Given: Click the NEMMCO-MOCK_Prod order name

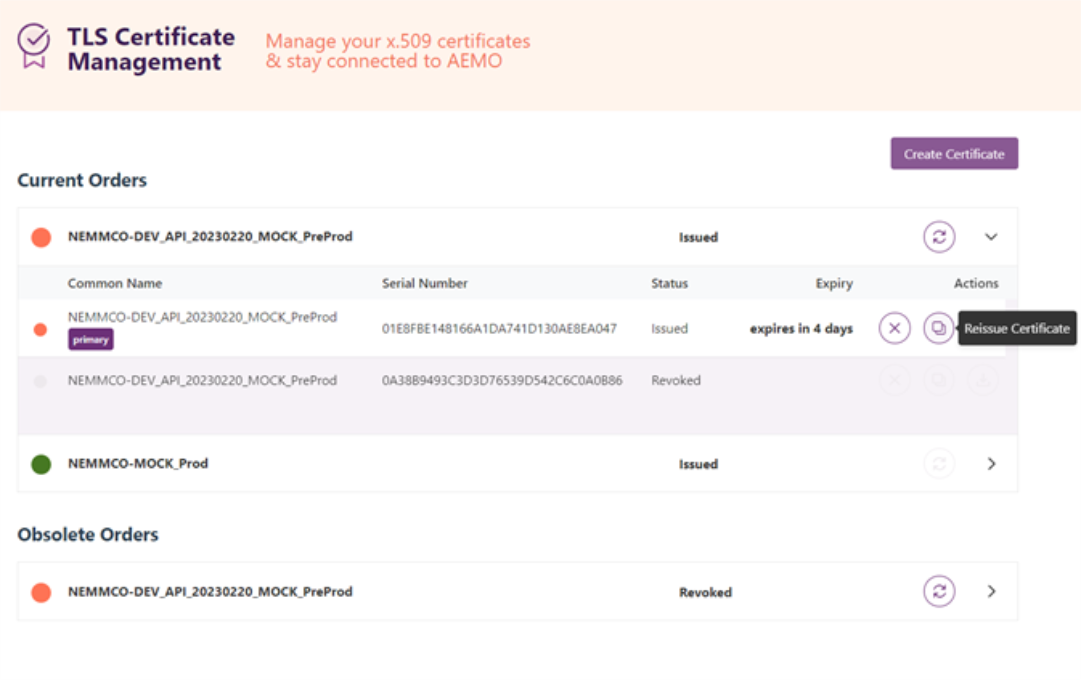Looking at the screenshot, I should tap(138, 464).
